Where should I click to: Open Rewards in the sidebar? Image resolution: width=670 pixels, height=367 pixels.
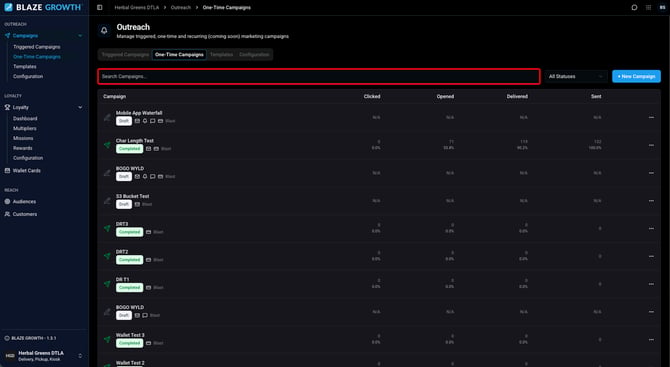click(x=23, y=148)
